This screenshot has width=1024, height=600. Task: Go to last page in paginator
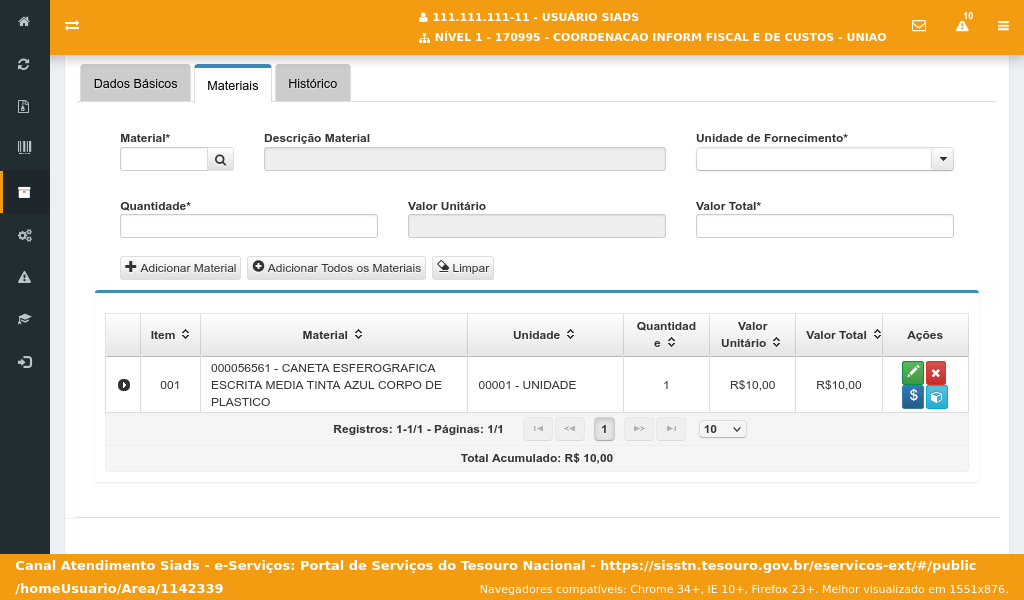tap(671, 429)
